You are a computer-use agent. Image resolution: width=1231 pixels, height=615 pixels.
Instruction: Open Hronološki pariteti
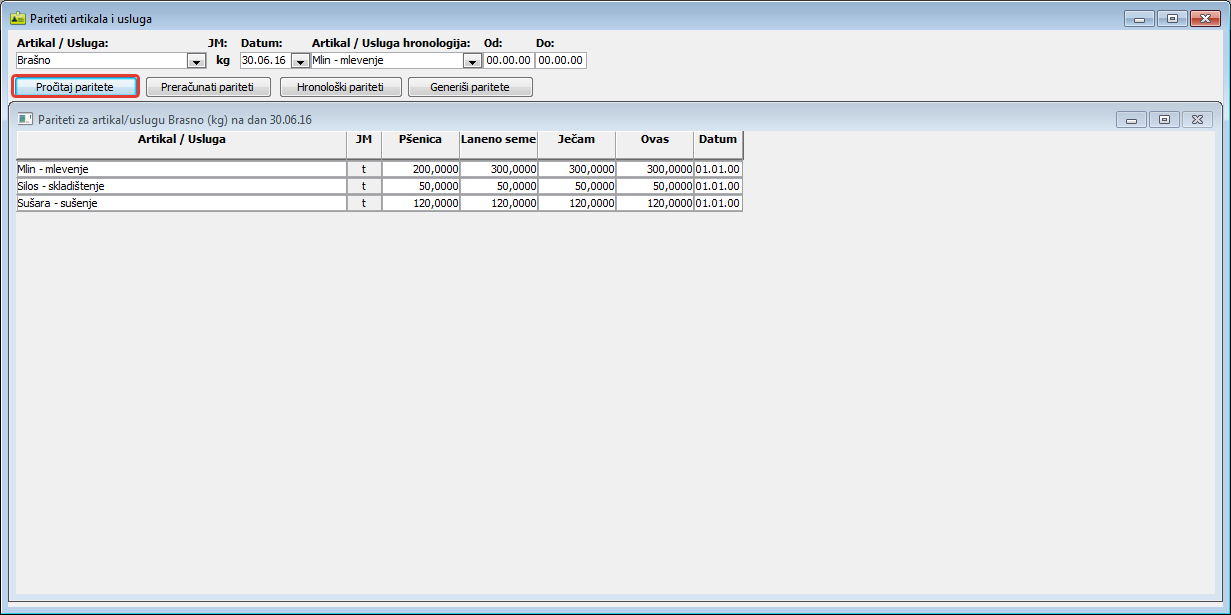[x=340, y=87]
